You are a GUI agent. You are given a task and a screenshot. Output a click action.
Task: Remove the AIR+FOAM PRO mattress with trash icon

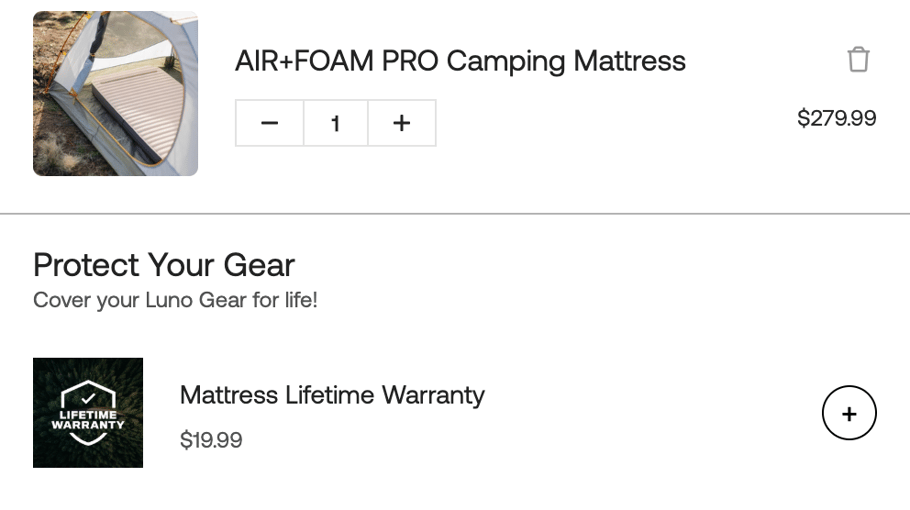click(858, 60)
